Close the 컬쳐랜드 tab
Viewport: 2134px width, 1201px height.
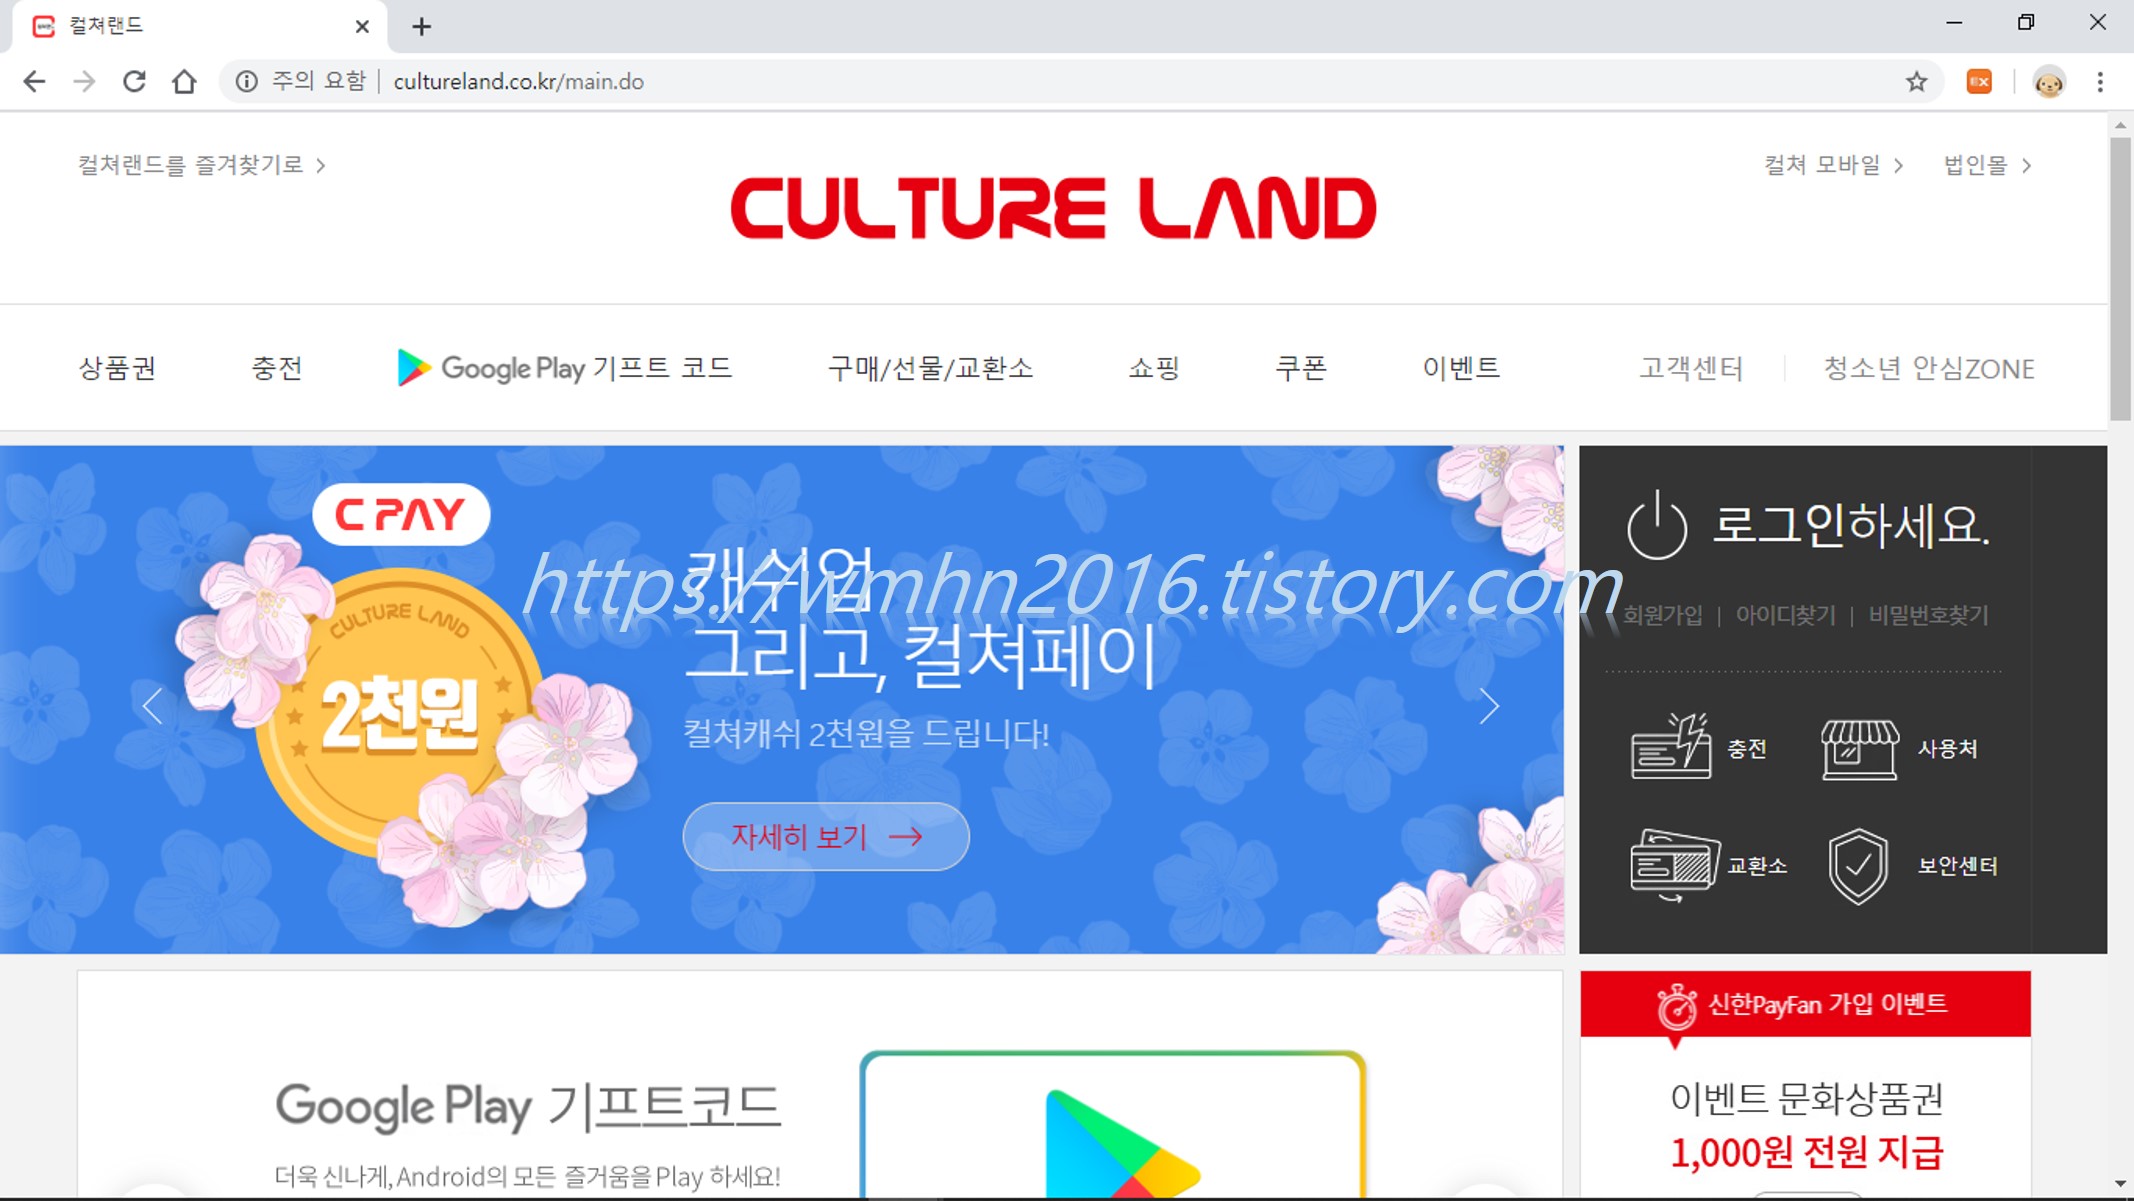click(362, 27)
